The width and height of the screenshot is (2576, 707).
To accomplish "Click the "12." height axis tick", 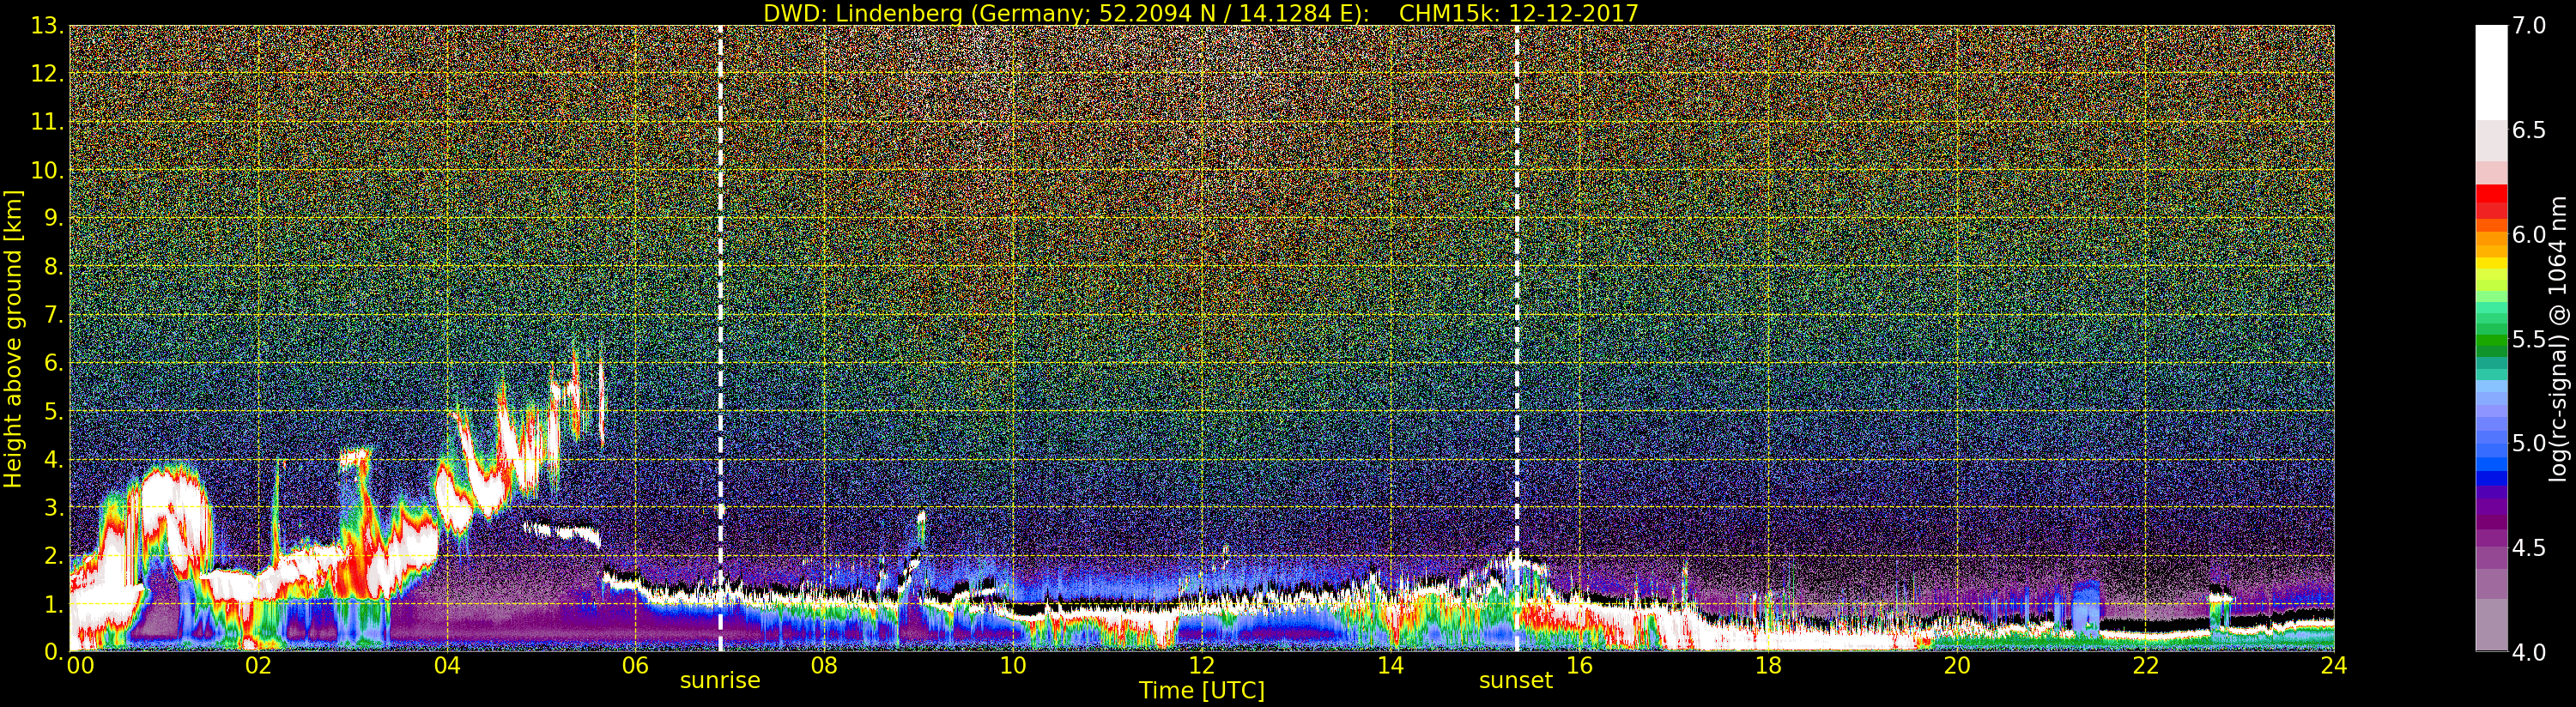I will click(x=48, y=74).
